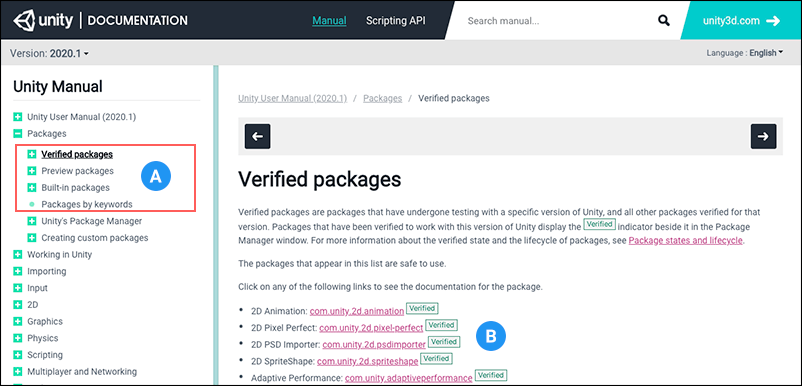Expand the Input section plus icon

[x=18, y=288]
